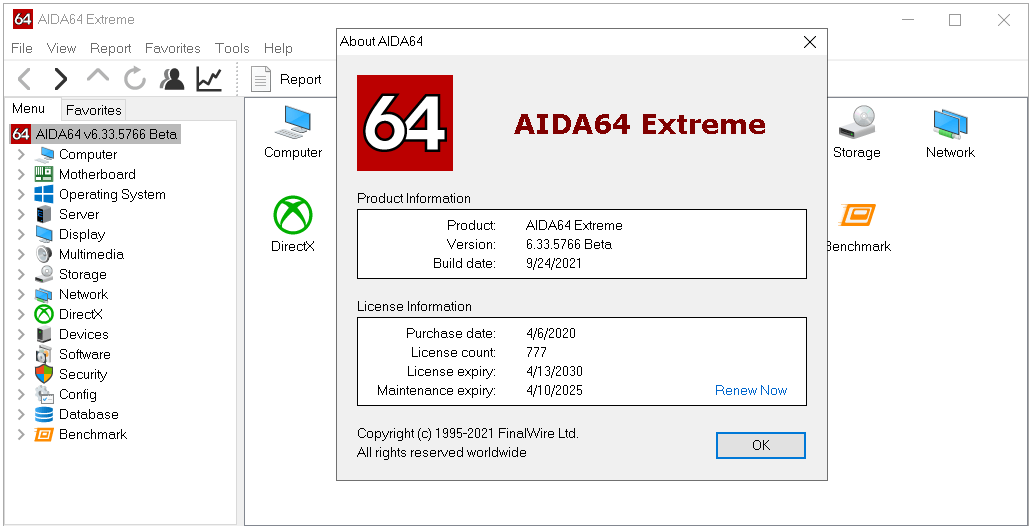Image resolution: width=1030 pixels, height=526 pixels.
Task: Expand the Storage tree node
Action: click(x=21, y=274)
